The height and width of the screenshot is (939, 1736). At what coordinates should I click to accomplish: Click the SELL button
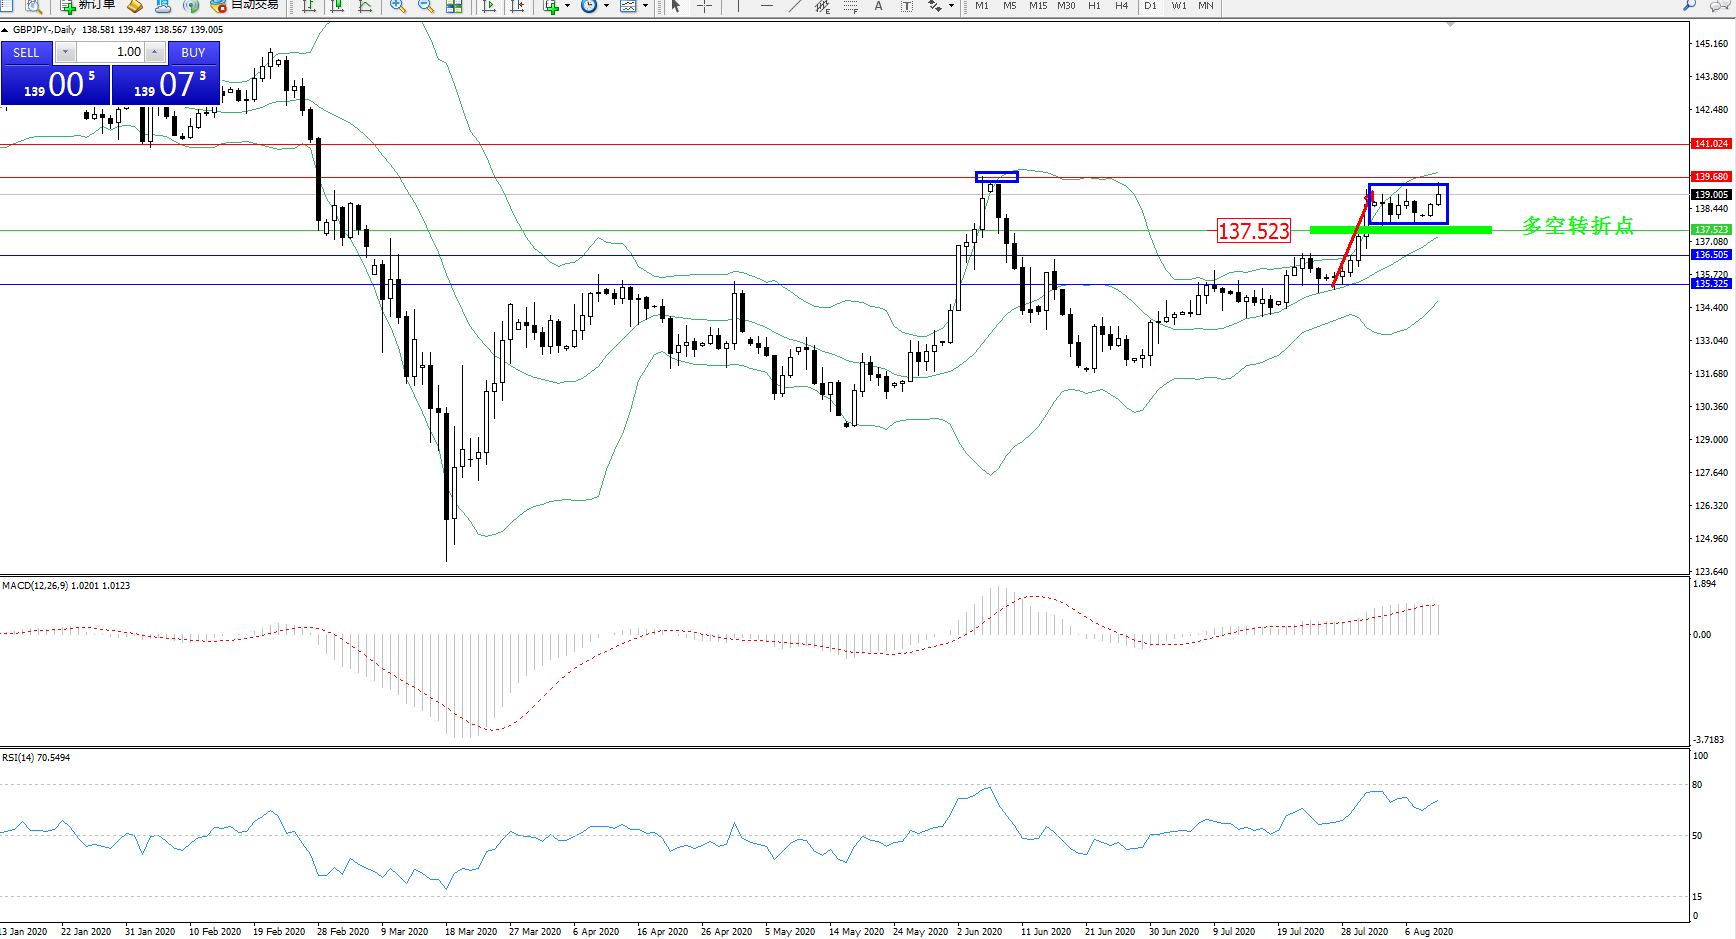[x=27, y=52]
